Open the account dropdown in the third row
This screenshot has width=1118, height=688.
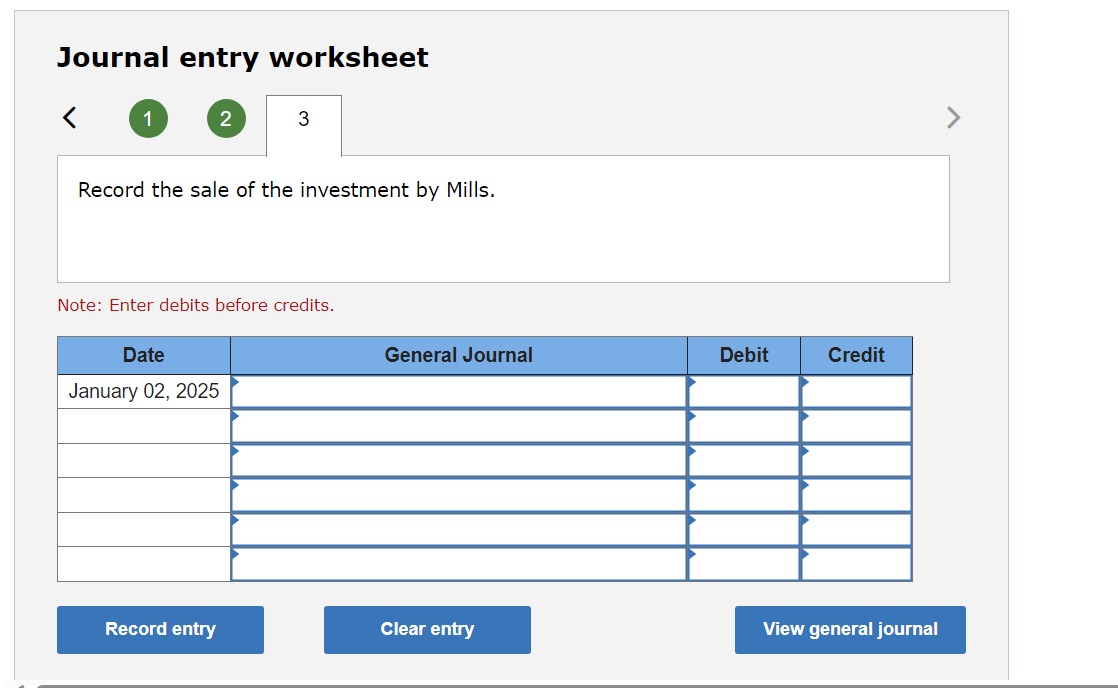[x=236, y=452]
